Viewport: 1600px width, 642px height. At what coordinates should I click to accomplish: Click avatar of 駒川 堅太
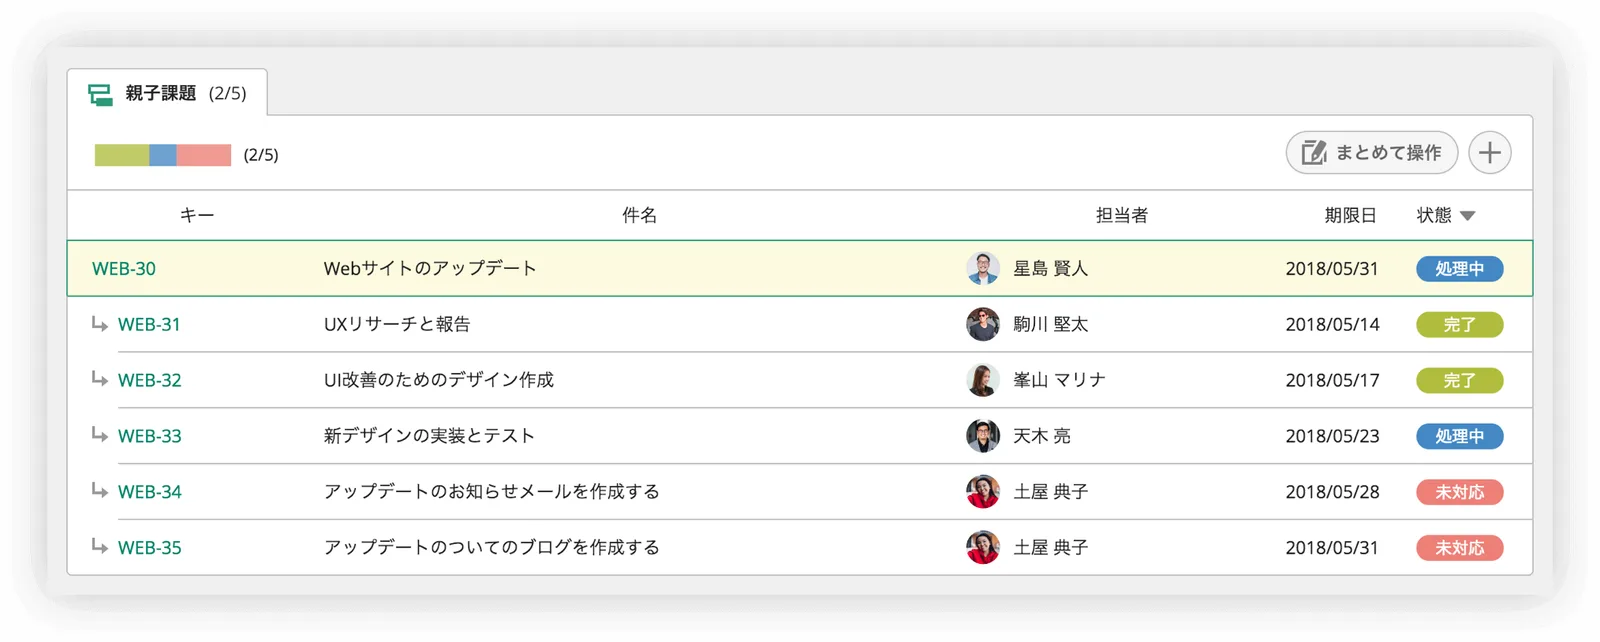click(x=983, y=324)
